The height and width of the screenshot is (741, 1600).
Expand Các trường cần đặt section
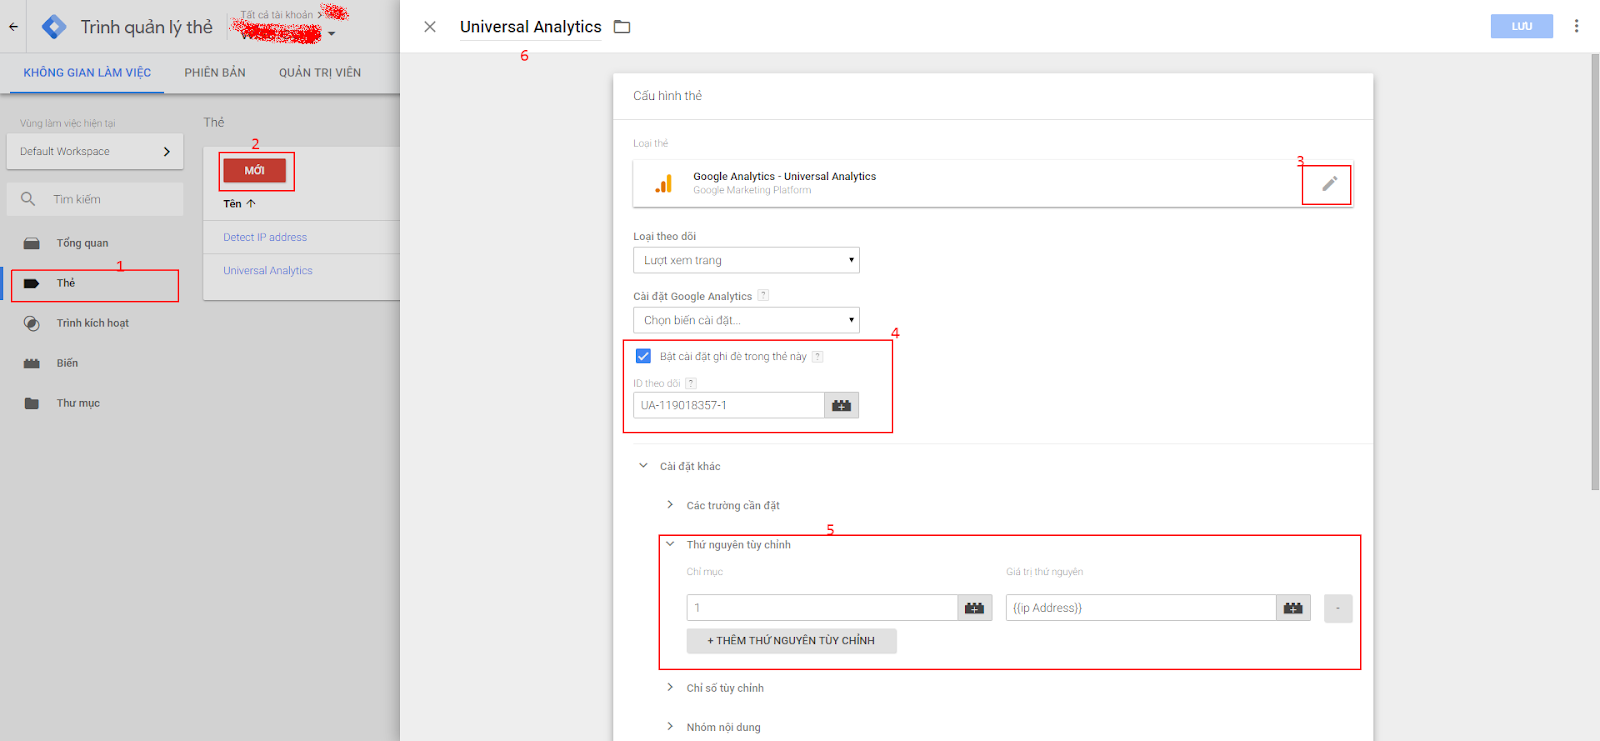670,505
